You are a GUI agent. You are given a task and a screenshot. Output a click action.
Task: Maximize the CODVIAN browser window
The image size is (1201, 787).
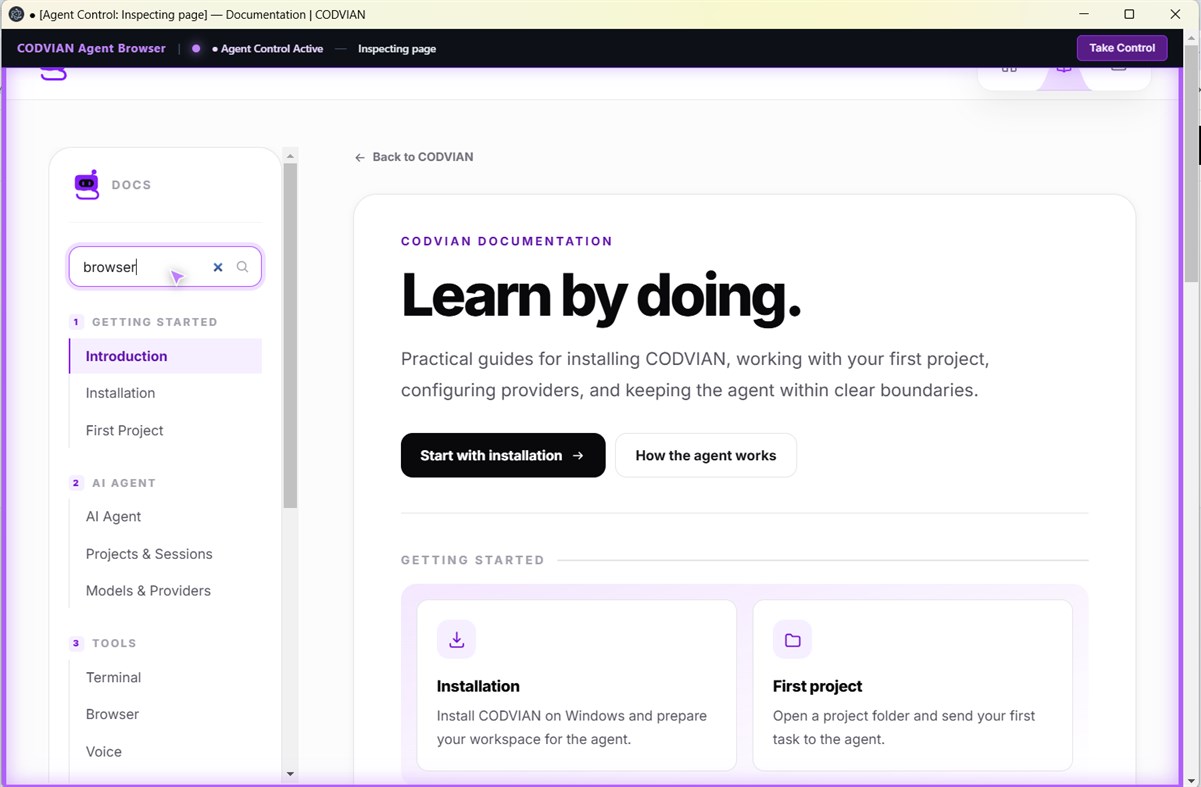tap(1129, 14)
